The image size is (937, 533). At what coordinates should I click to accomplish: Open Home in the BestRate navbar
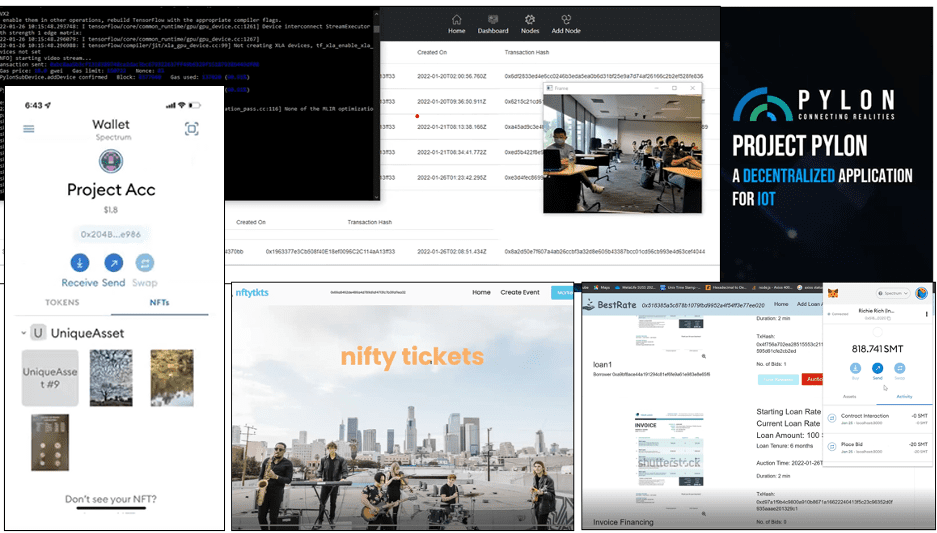781,304
